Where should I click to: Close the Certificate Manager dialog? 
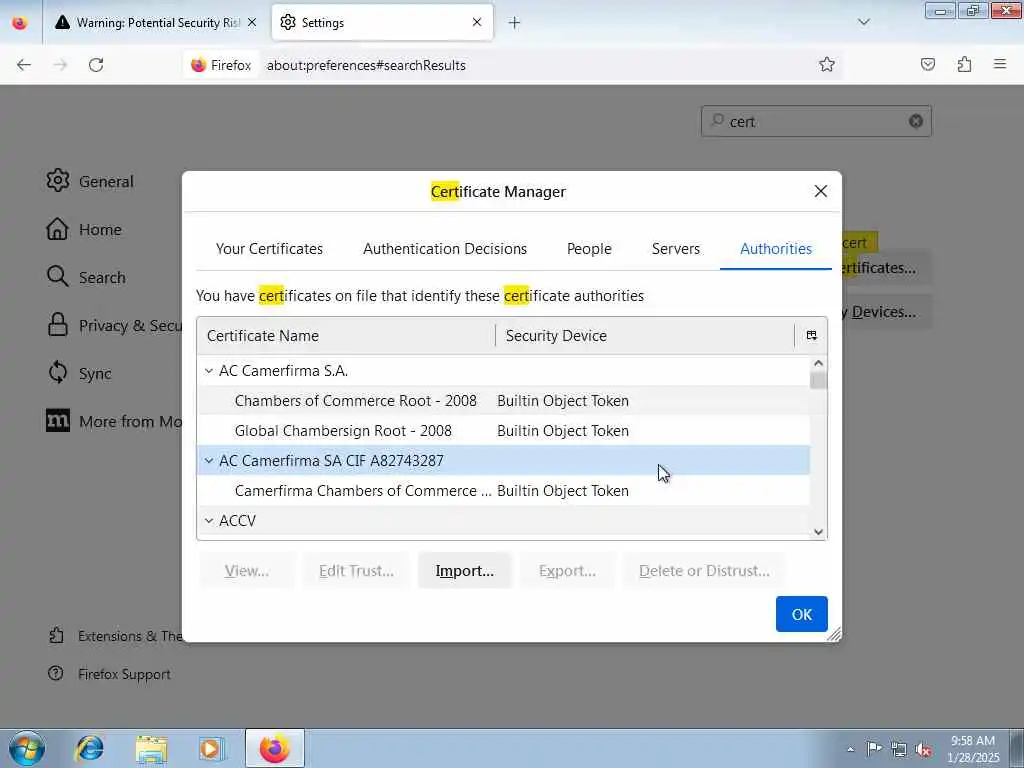coord(821,191)
